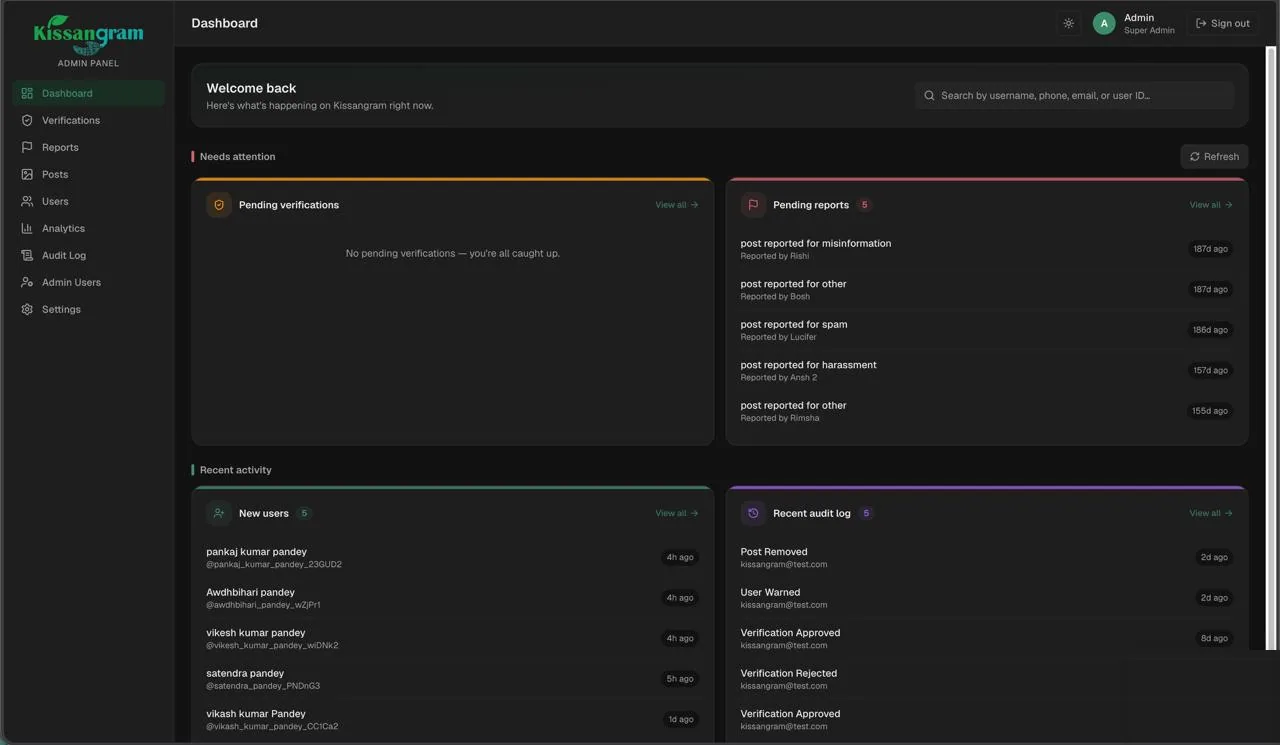Viewport: 1280px width, 745px height.
Task: Click the Pending reports flag icon
Action: click(753, 205)
